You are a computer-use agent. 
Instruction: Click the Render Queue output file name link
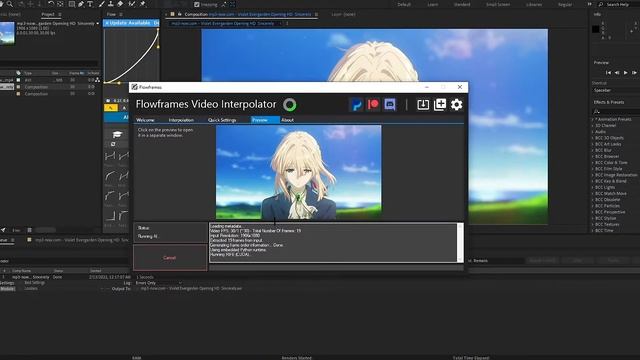pos(191,289)
